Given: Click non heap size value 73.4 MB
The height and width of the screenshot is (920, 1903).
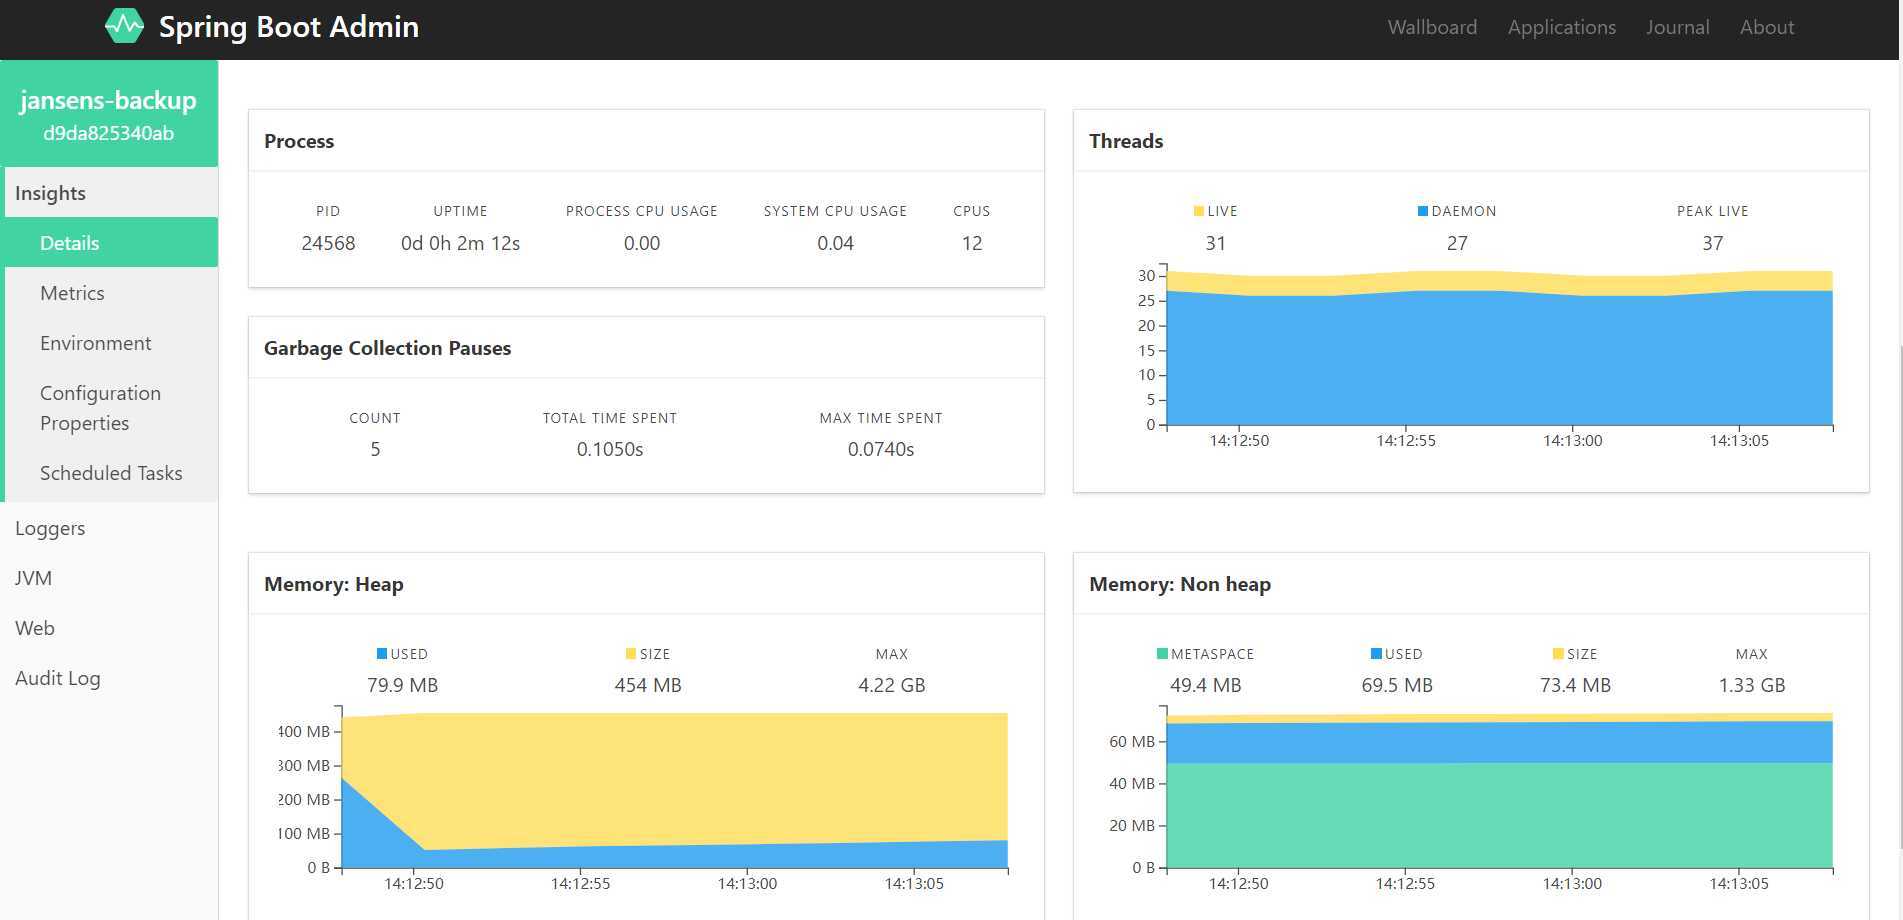Looking at the screenshot, I should point(1576,685).
